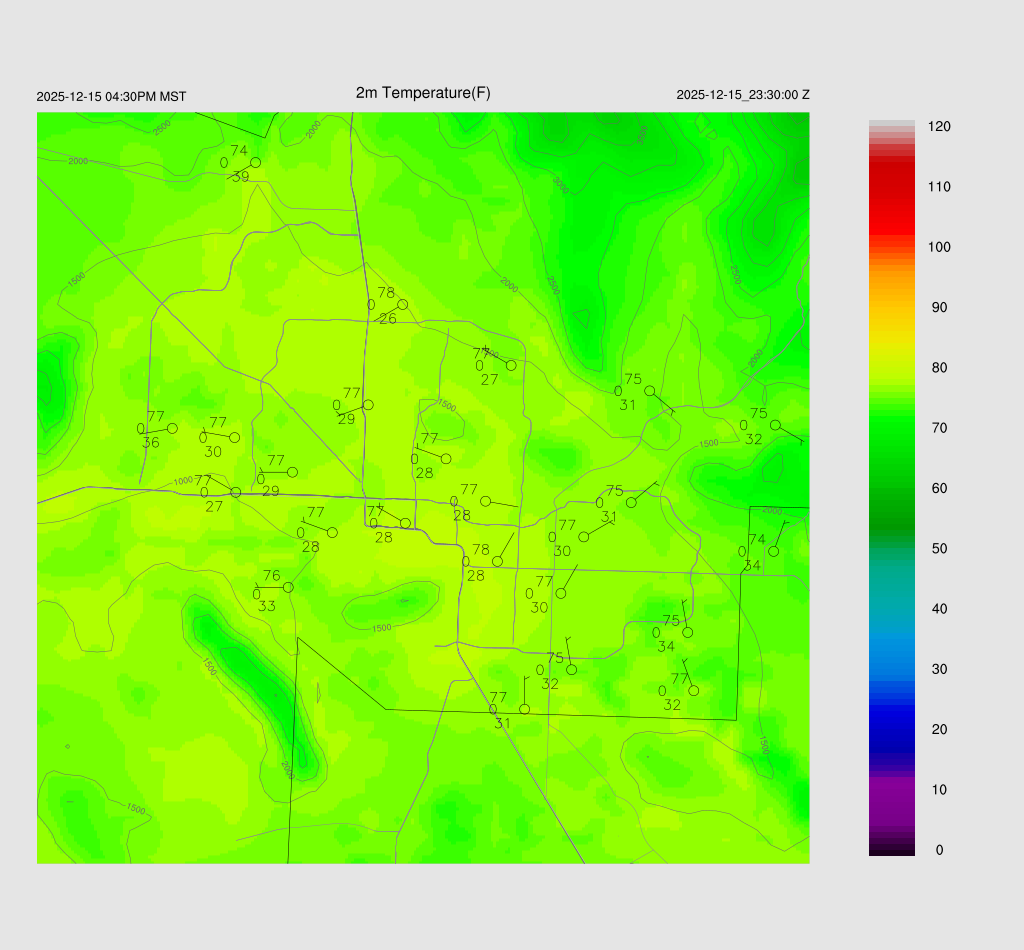Click the "2m Temperature(F)" plot title

423,93
